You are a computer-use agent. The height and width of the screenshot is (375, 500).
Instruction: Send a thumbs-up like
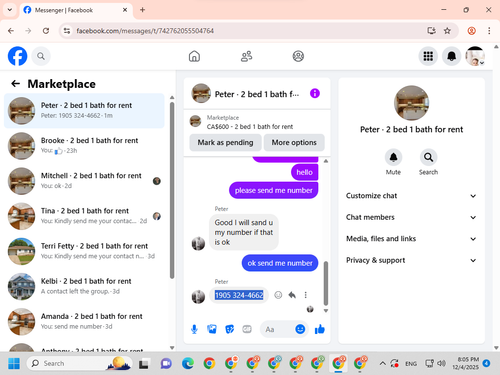320,329
